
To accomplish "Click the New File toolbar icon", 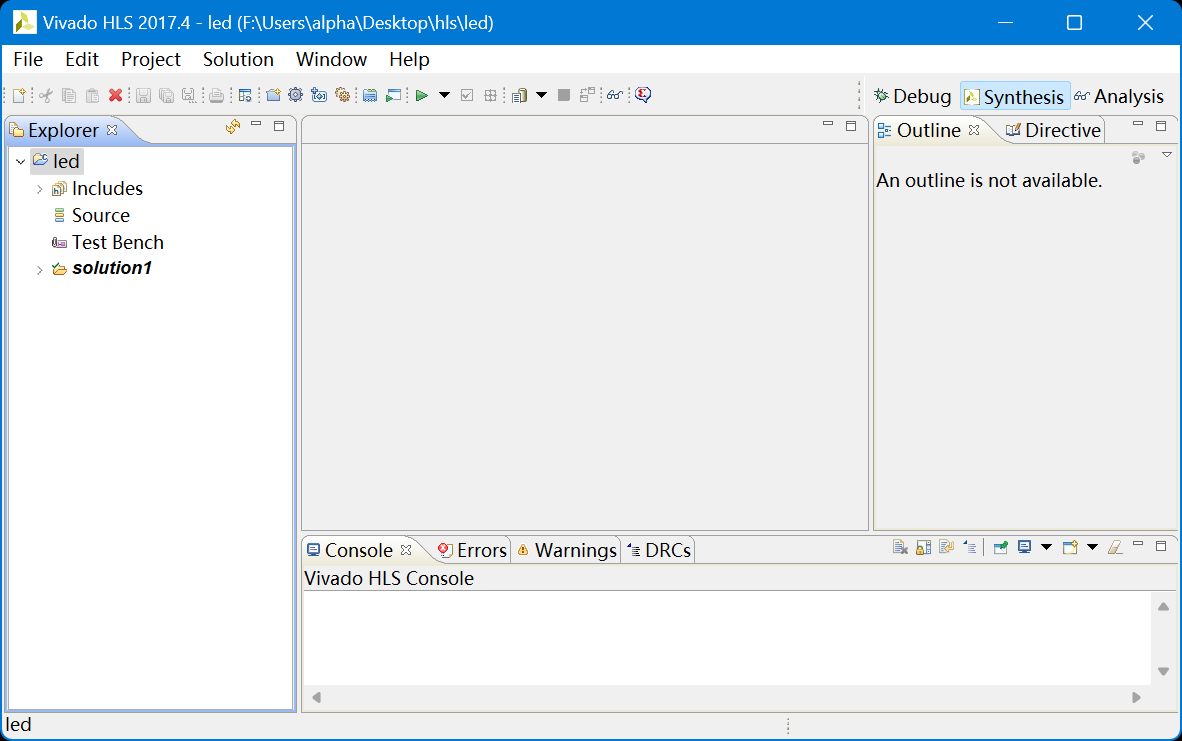I will pos(19,95).
